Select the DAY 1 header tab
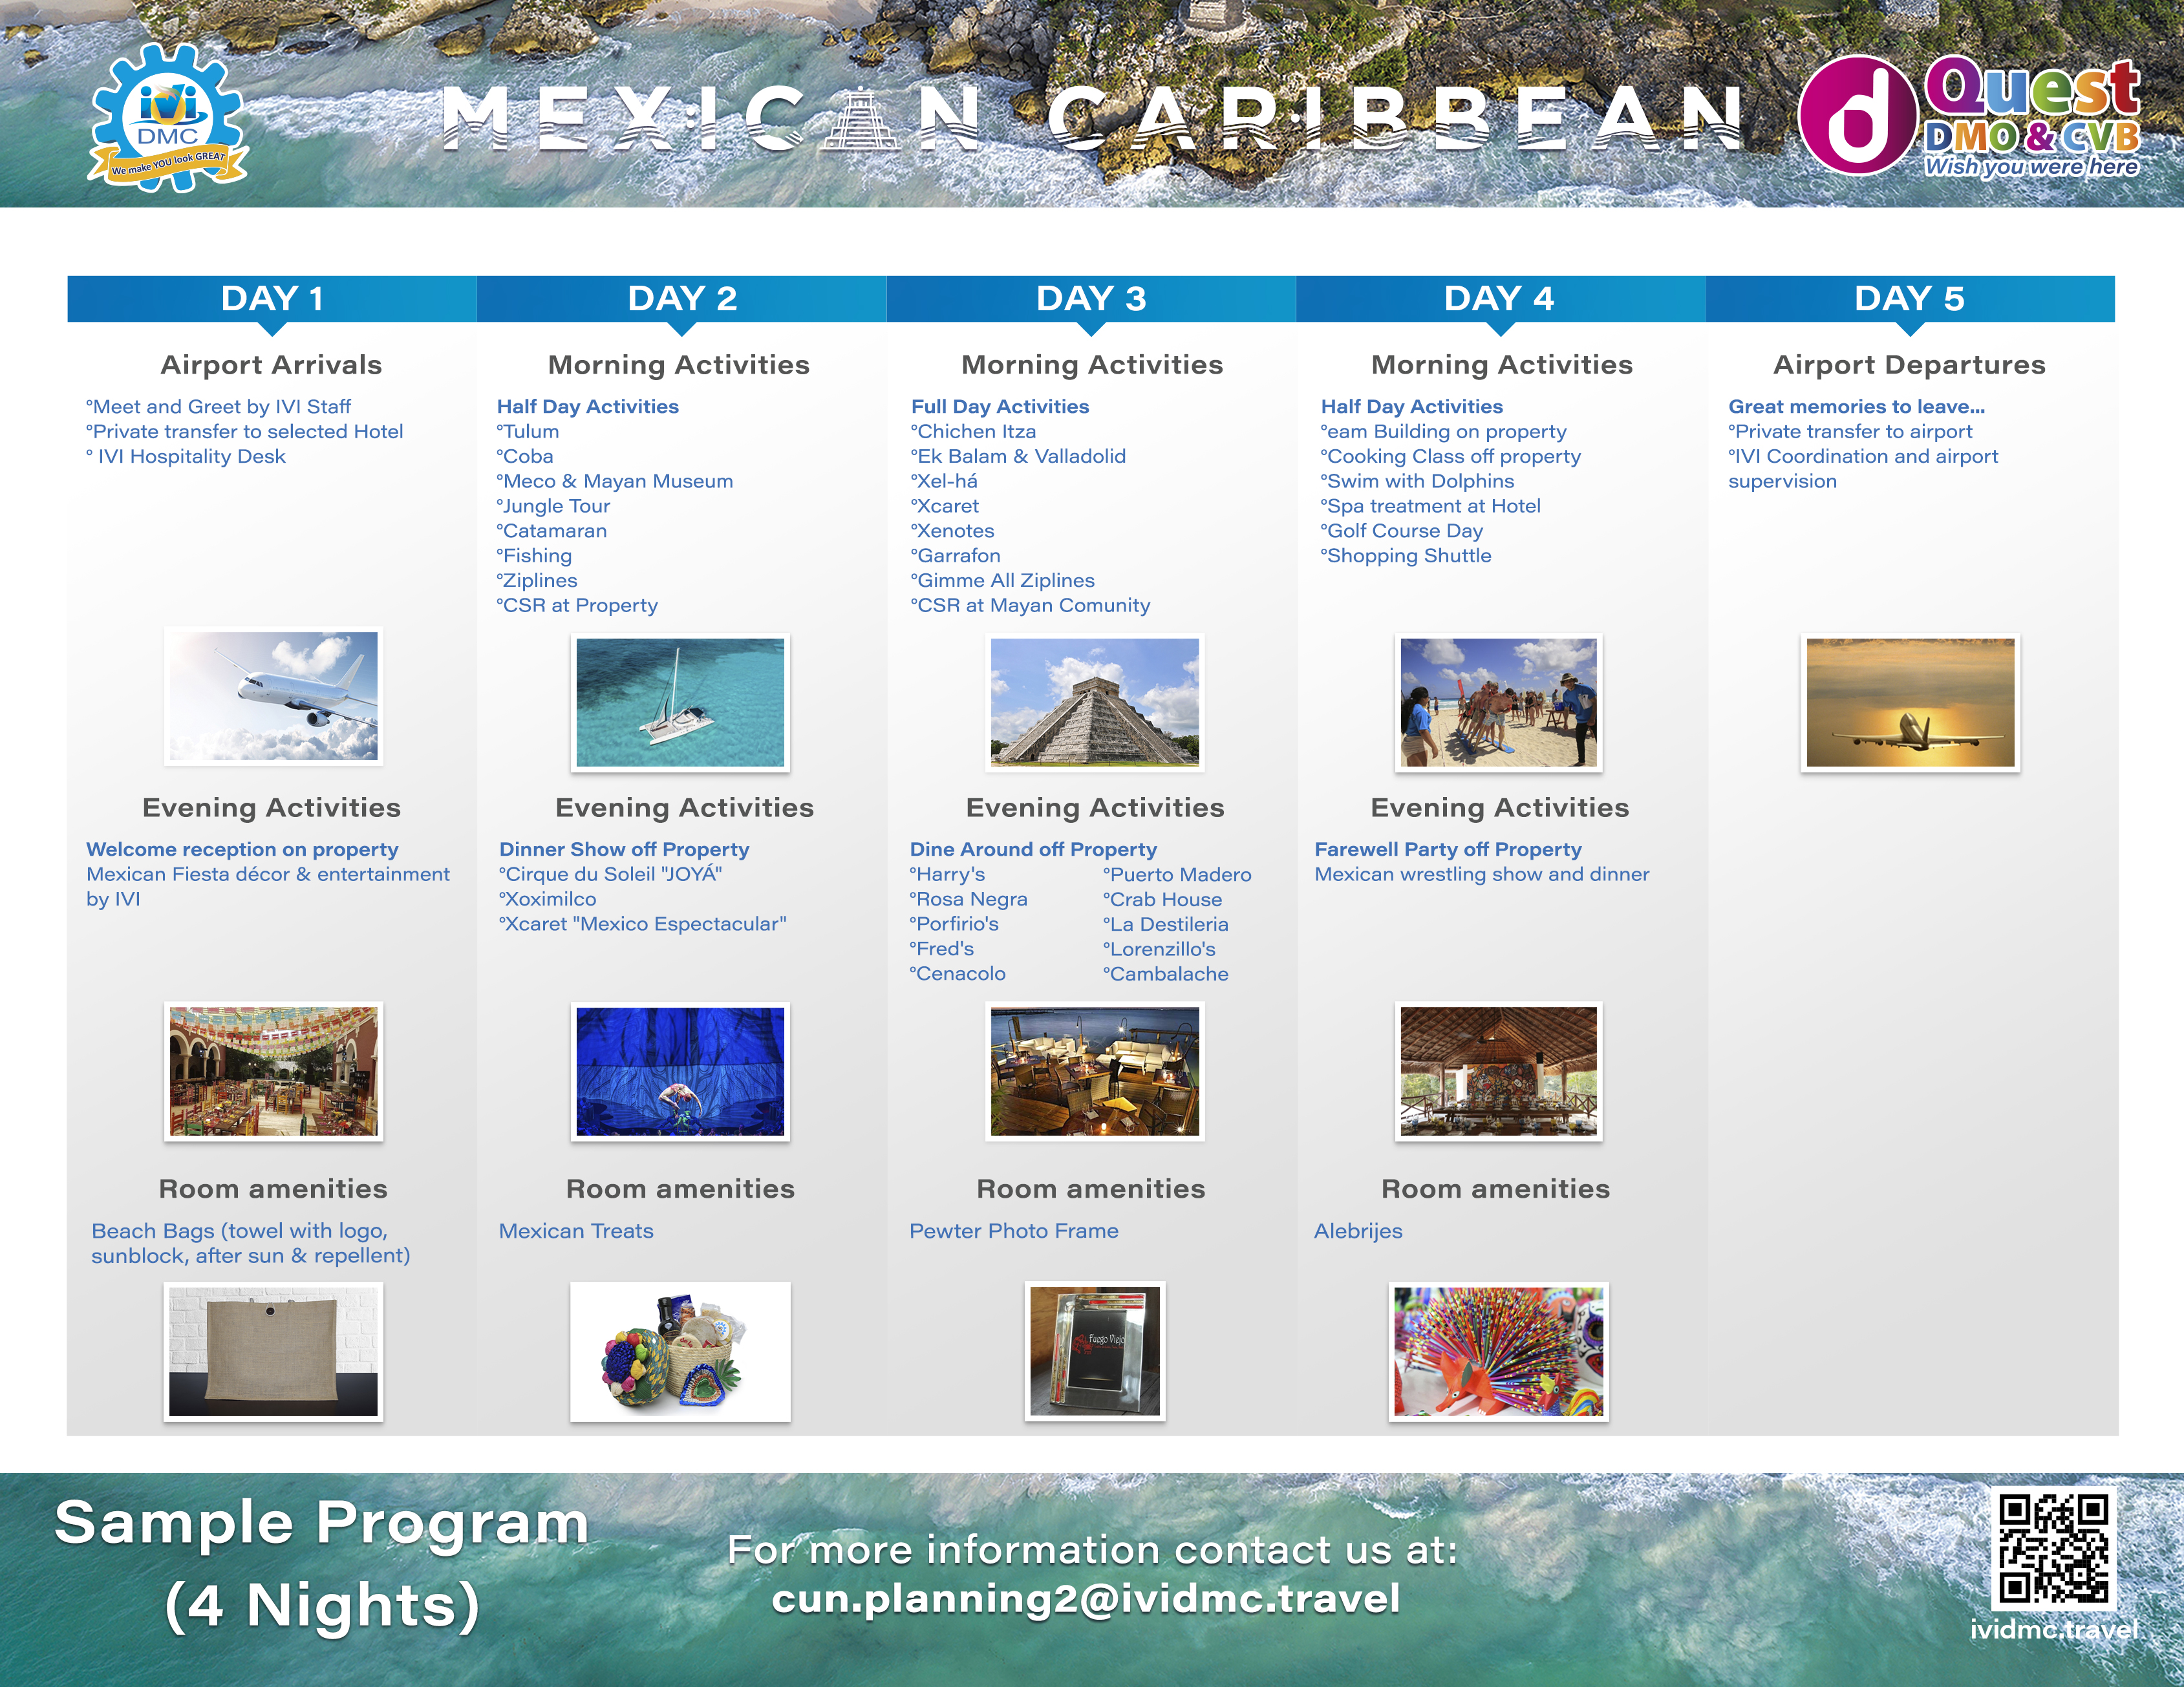Screen dimensions: 2184x1687 (271, 298)
